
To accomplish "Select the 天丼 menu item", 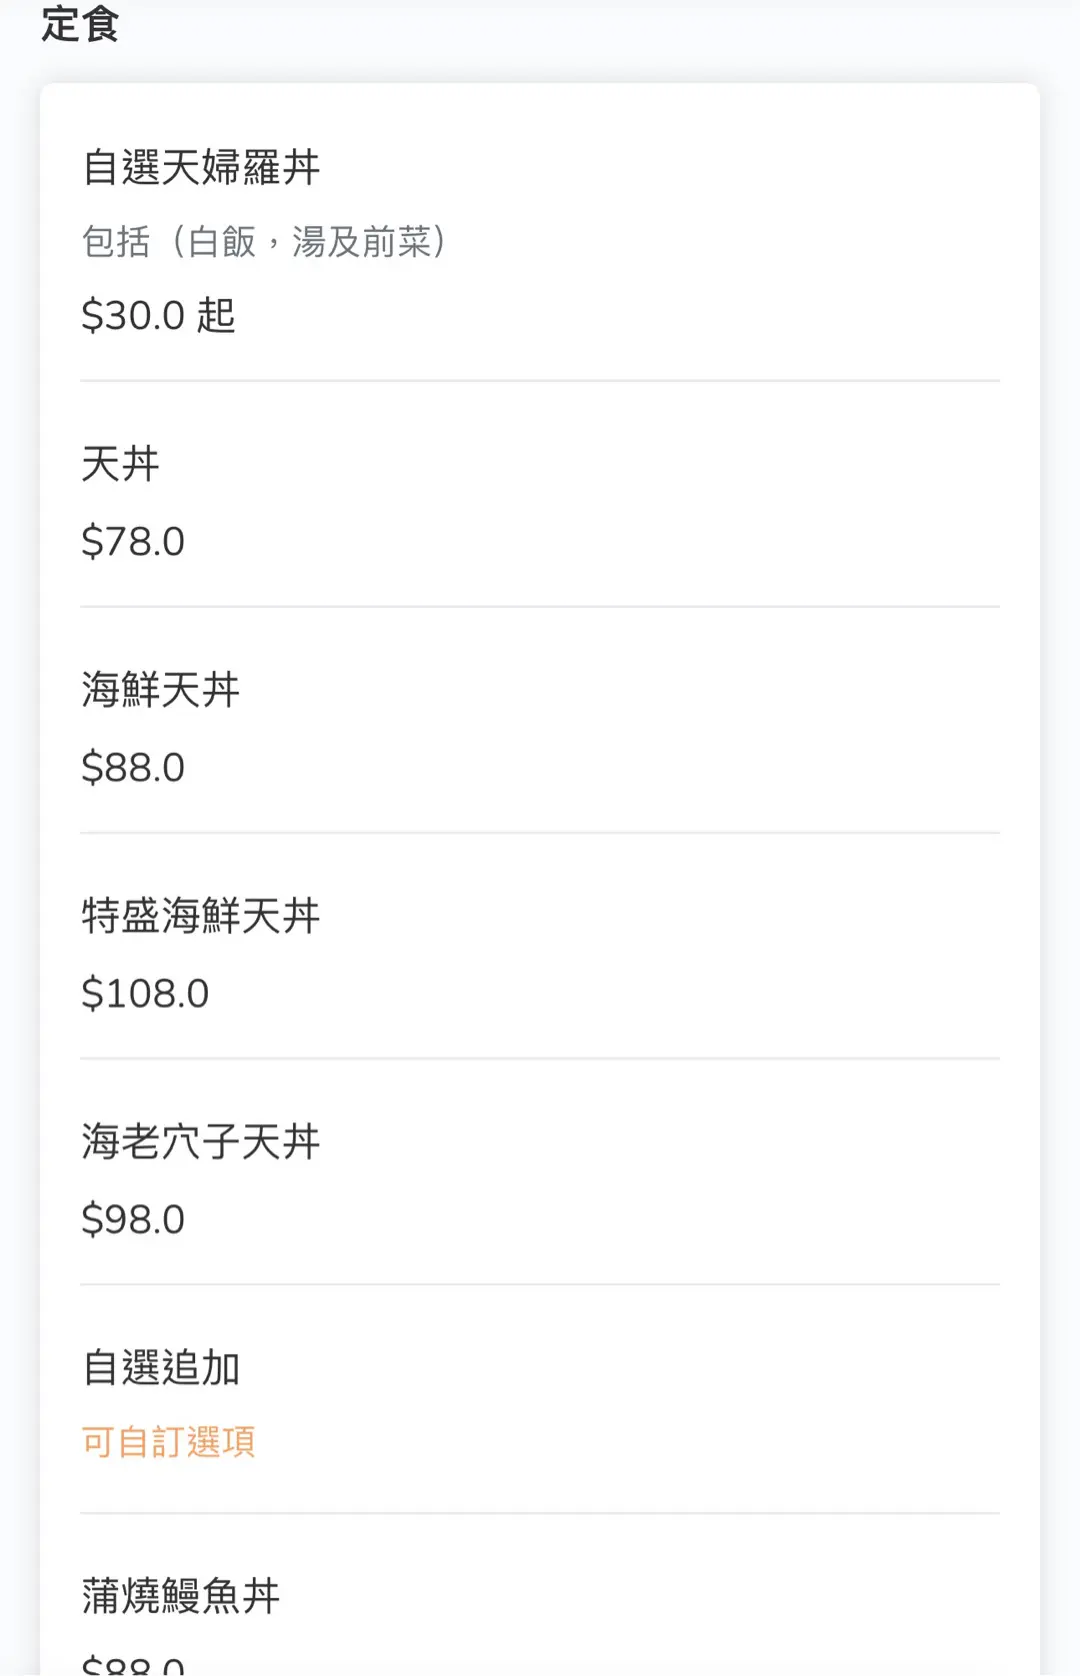I will click(x=120, y=464).
